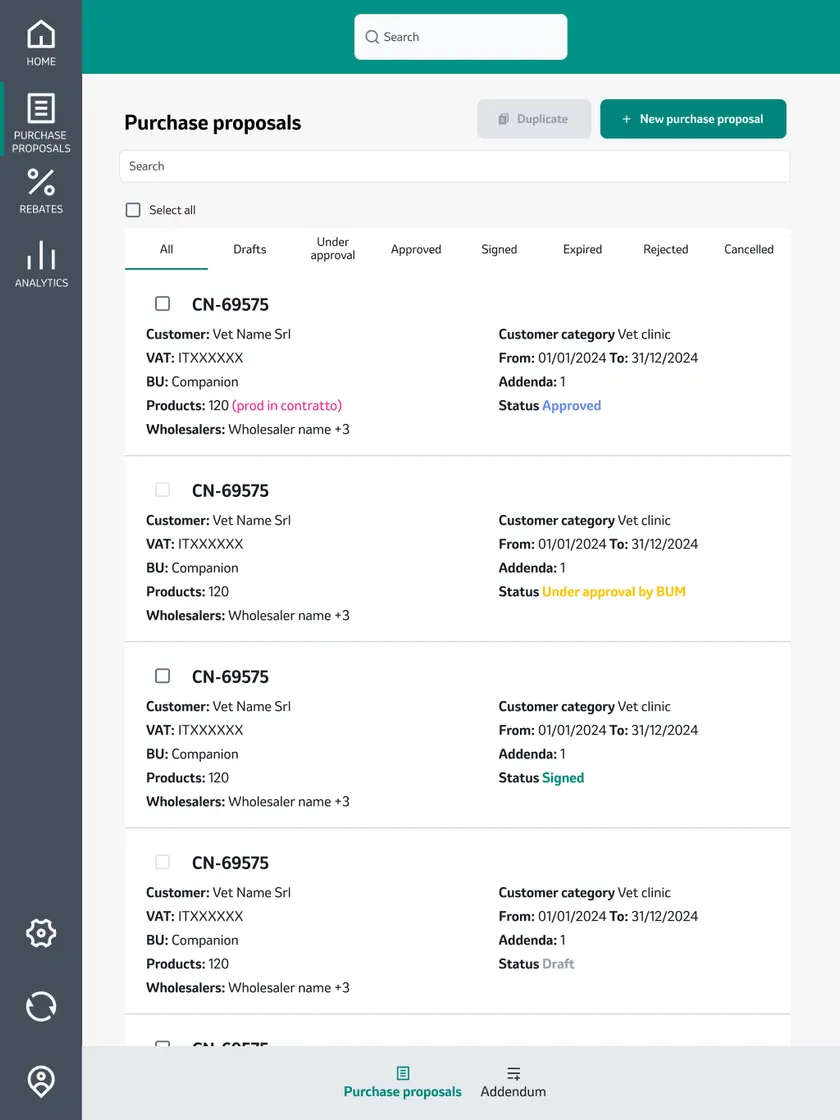Open the Analytics bar chart icon
This screenshot has height=1120, width=840.
click(x=41, y=255)
